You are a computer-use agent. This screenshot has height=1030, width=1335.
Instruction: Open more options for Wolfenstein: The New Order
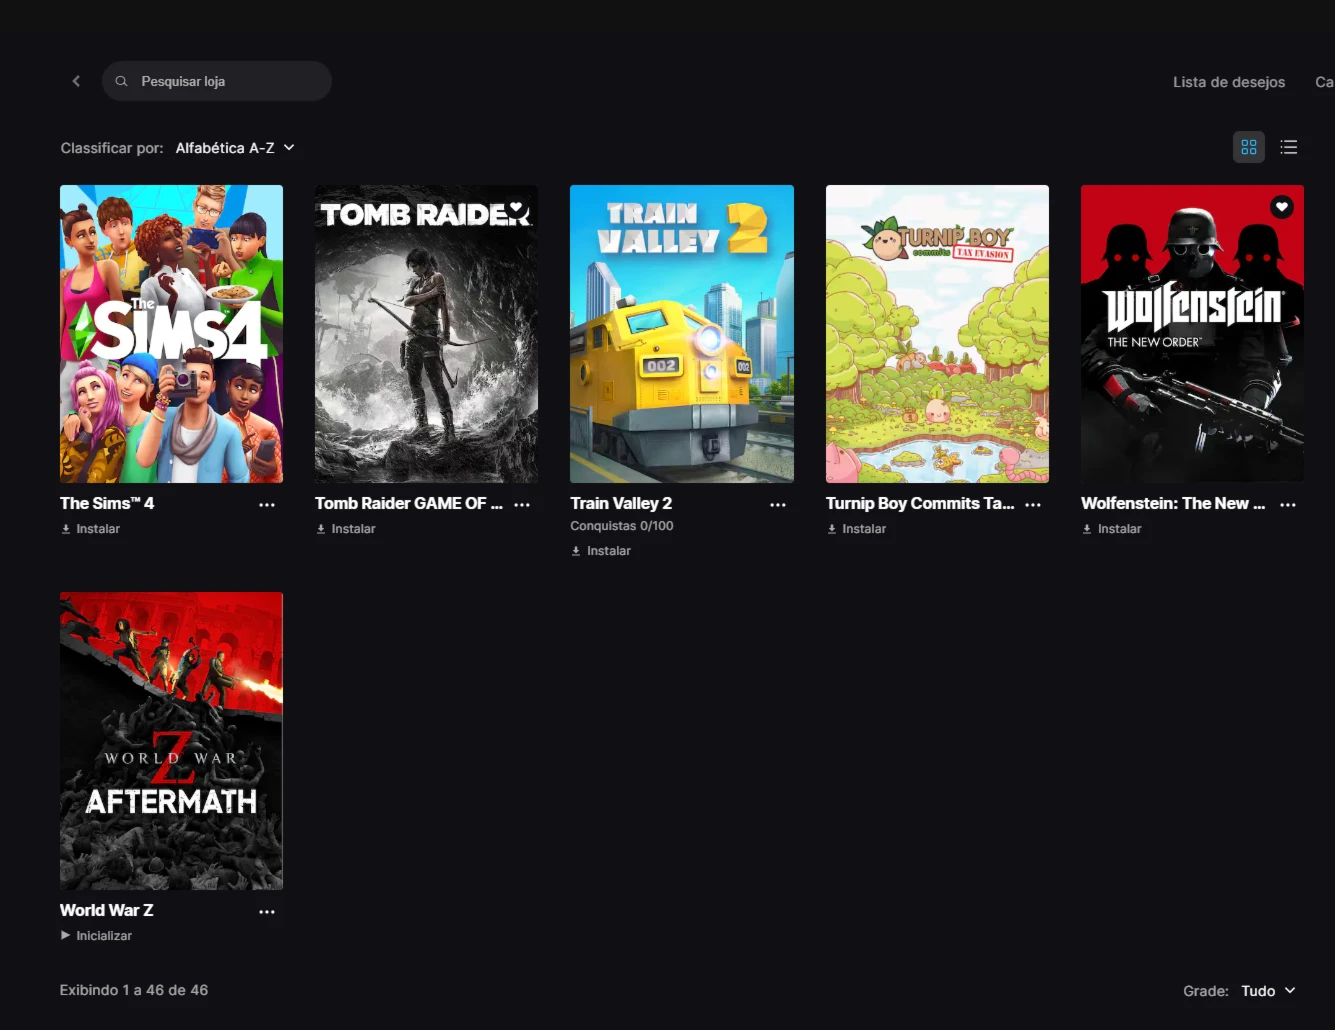pos(1288,505)
